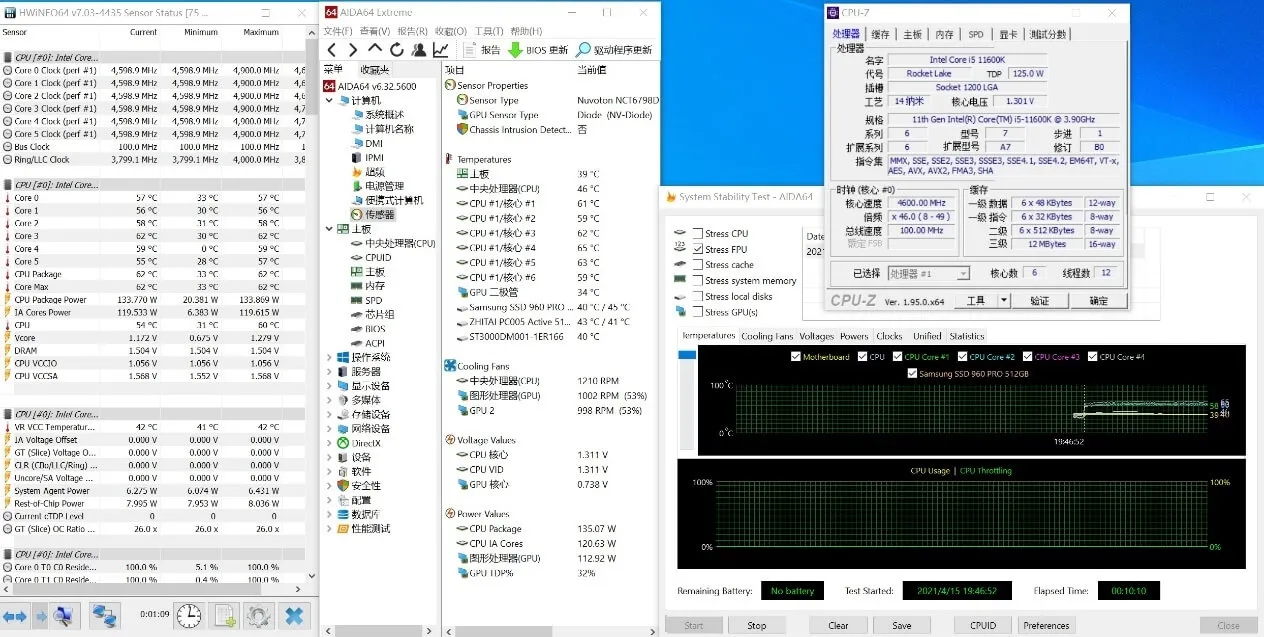Click the BIOS 更新 green arrow button
The width and height of the screenshot is (1264, 637).
pos(537,50)
